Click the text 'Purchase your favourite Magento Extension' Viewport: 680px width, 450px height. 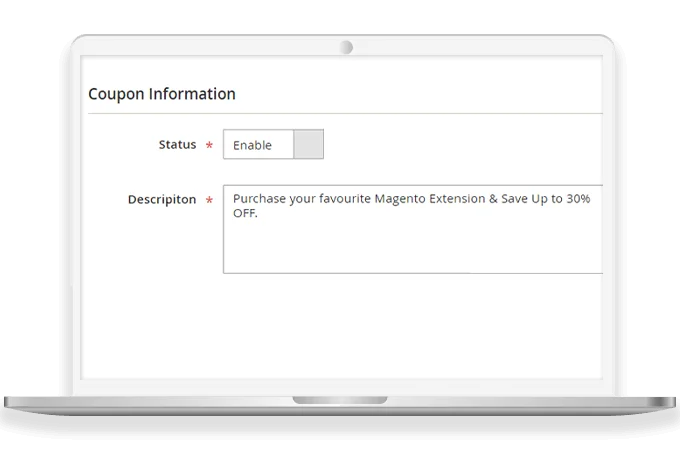pos(359,199)
